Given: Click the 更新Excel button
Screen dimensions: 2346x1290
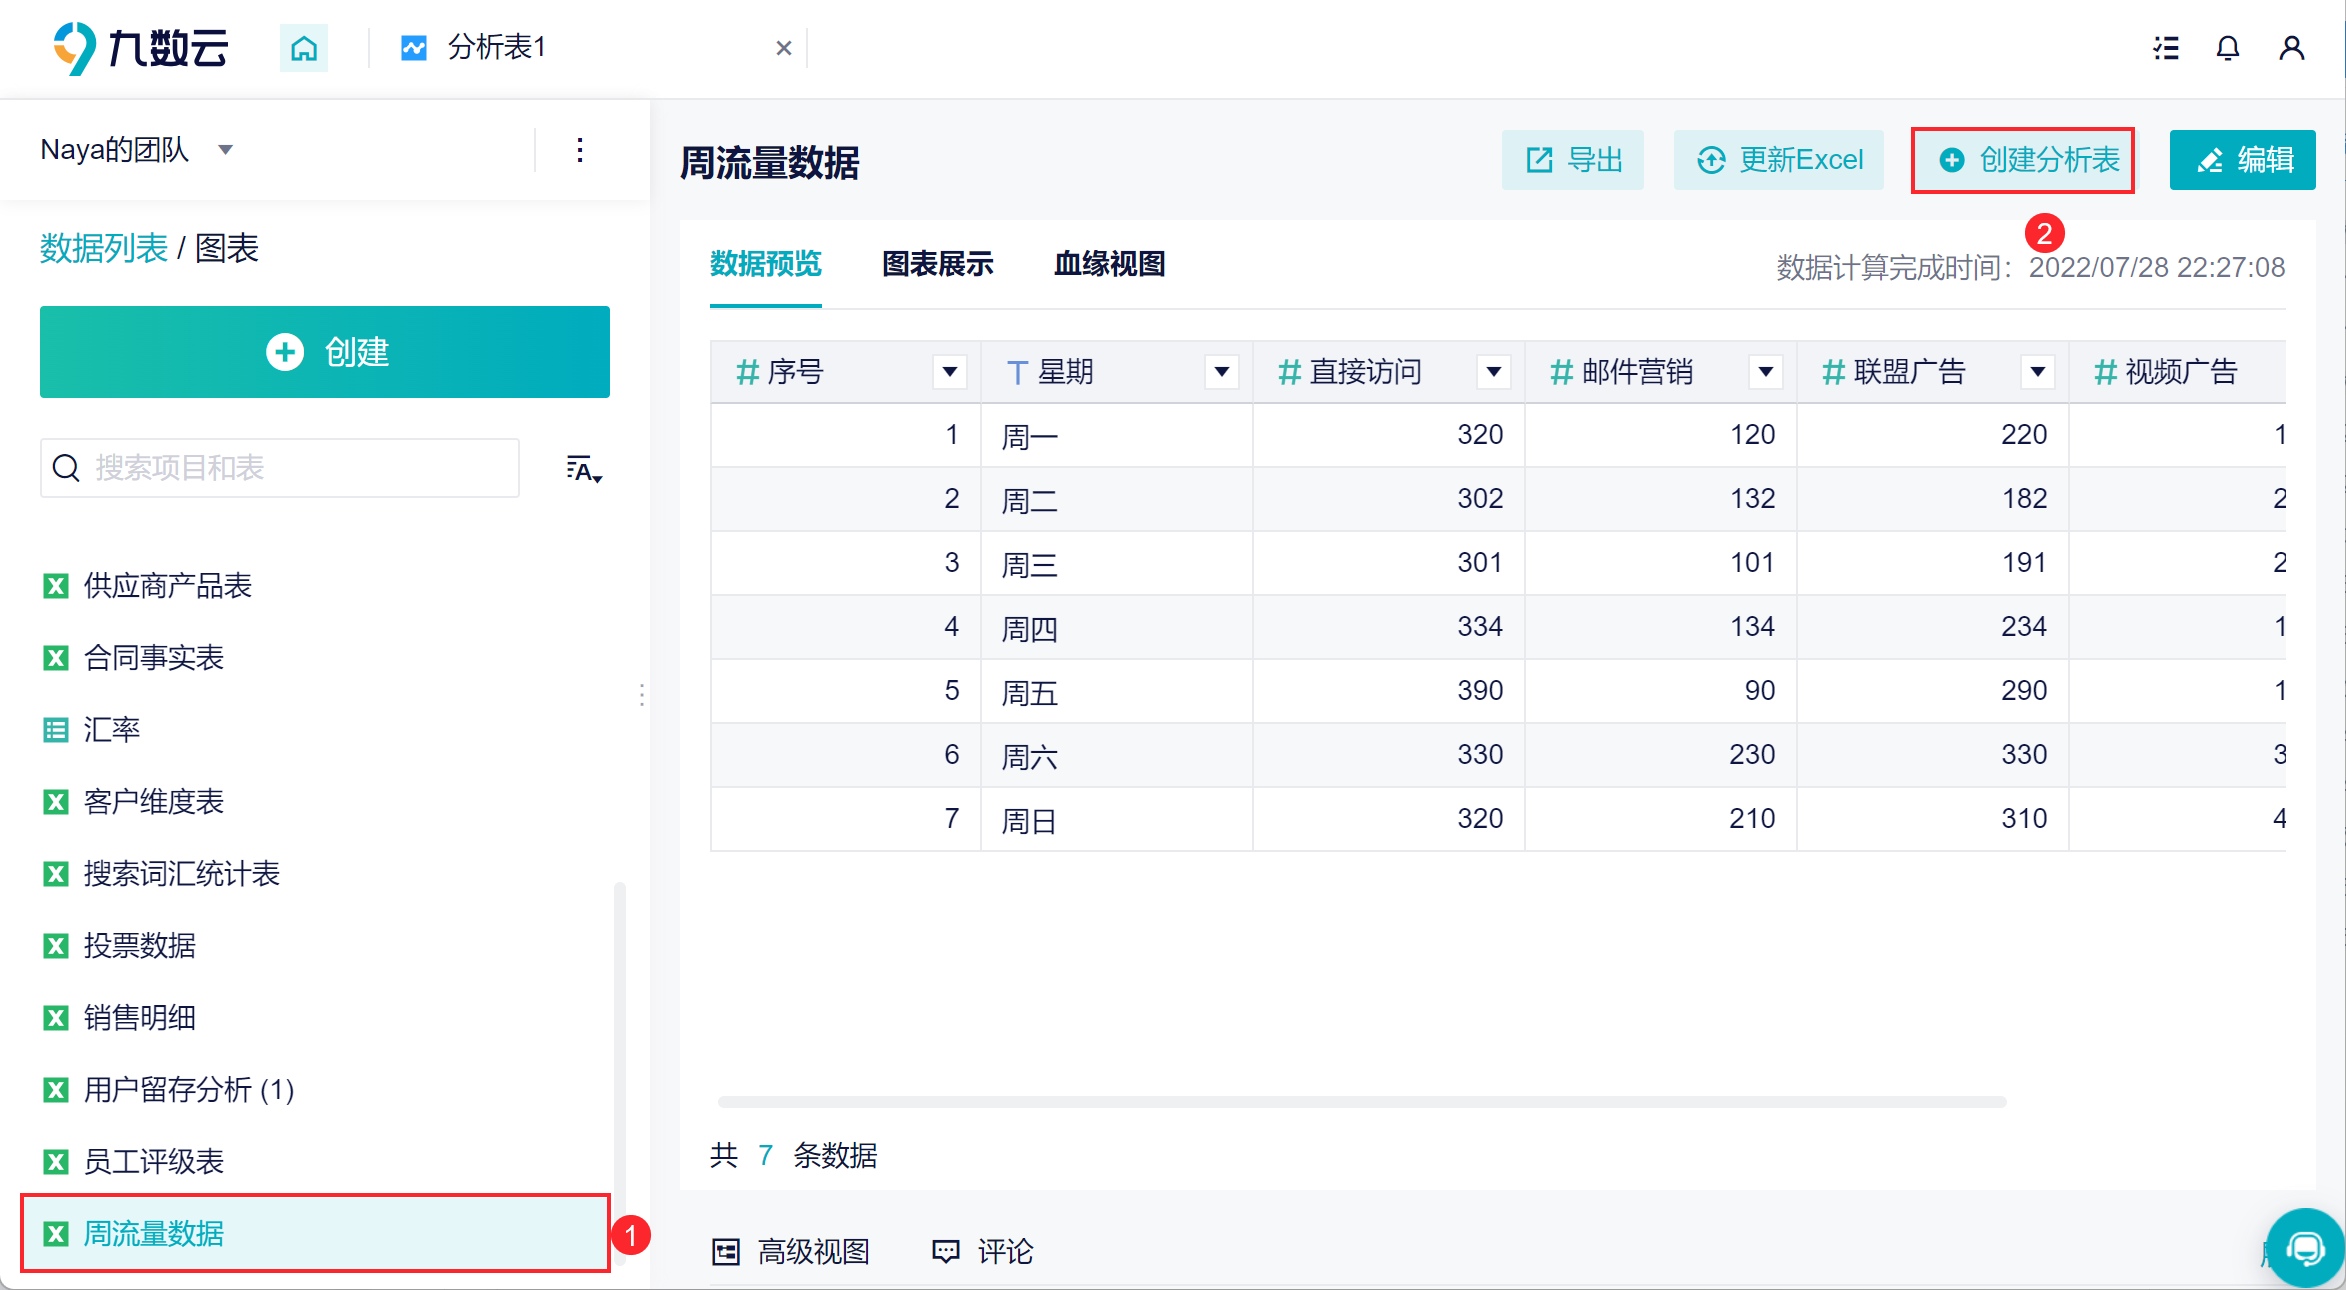Looking at the screenshot, I should [1779, 160].
